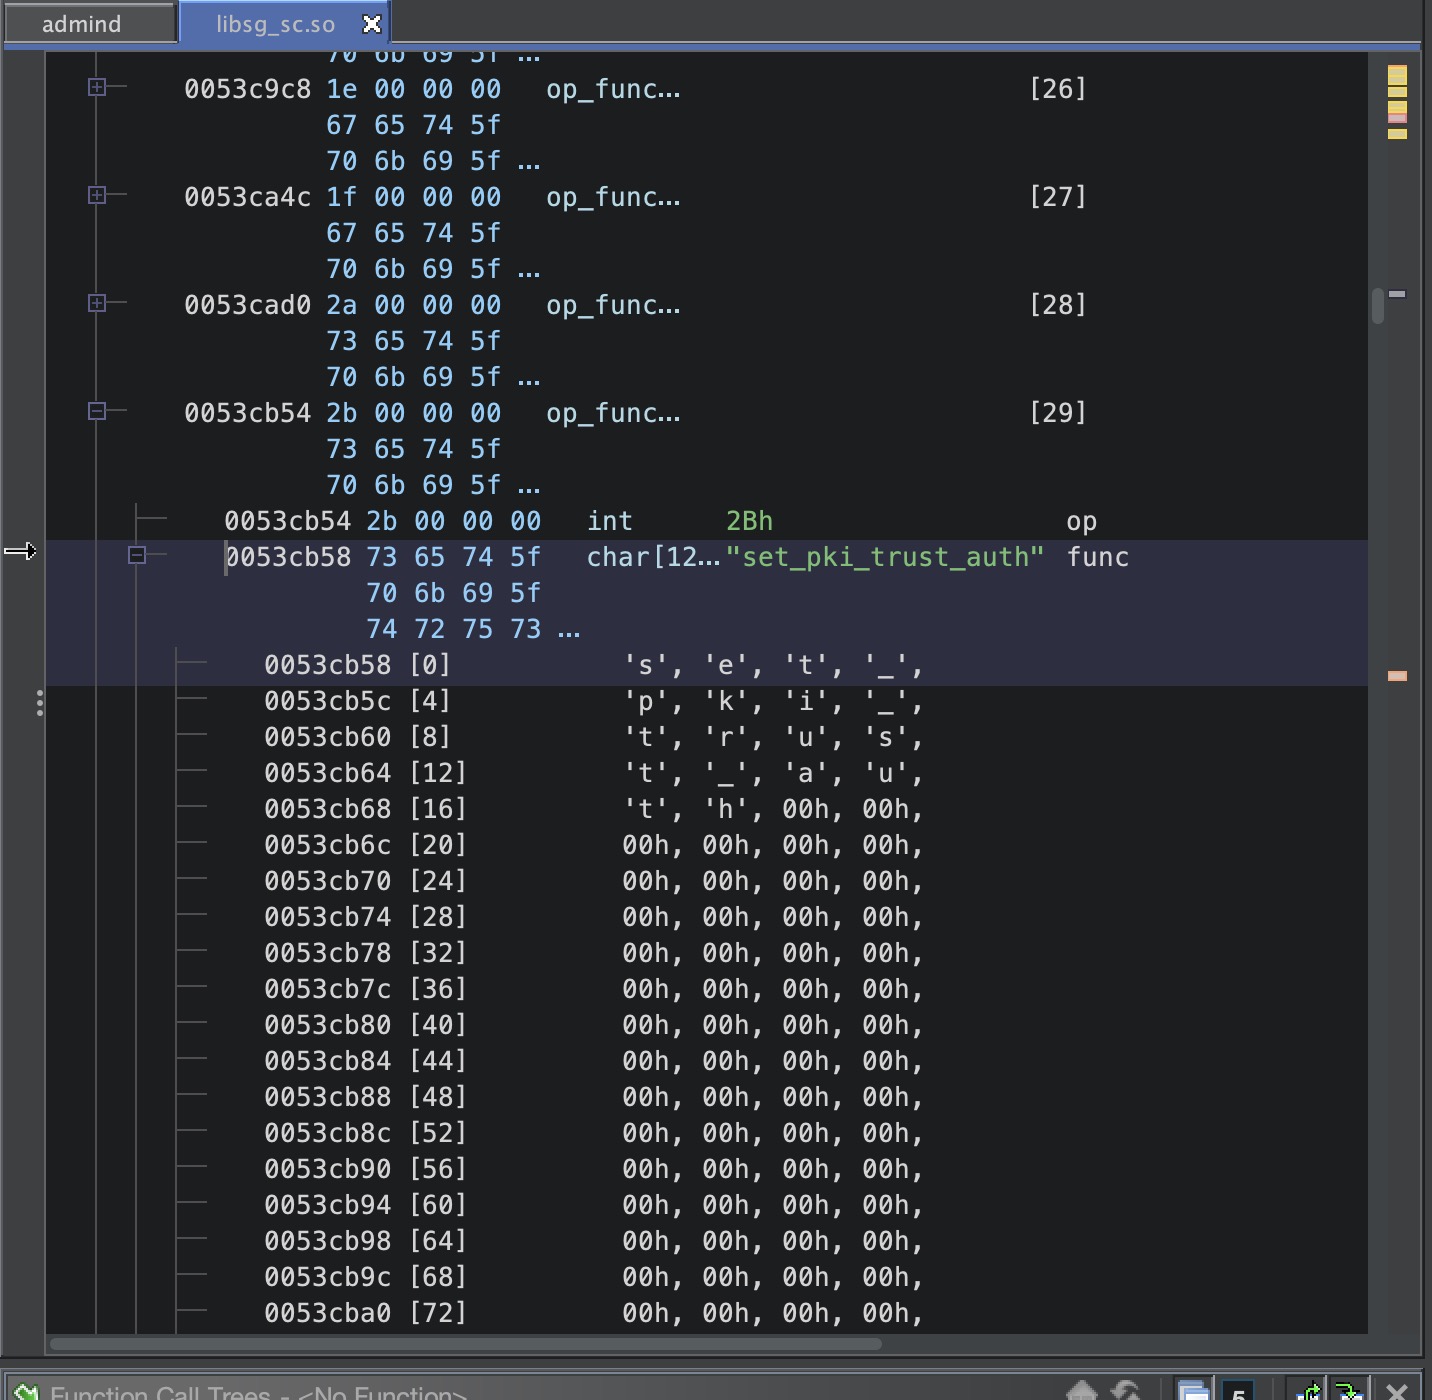This screenshot has height=1400, width=1432.
Task: Click the refresh icon in Function Call Trees
Action: (x=1127, y=1390)
